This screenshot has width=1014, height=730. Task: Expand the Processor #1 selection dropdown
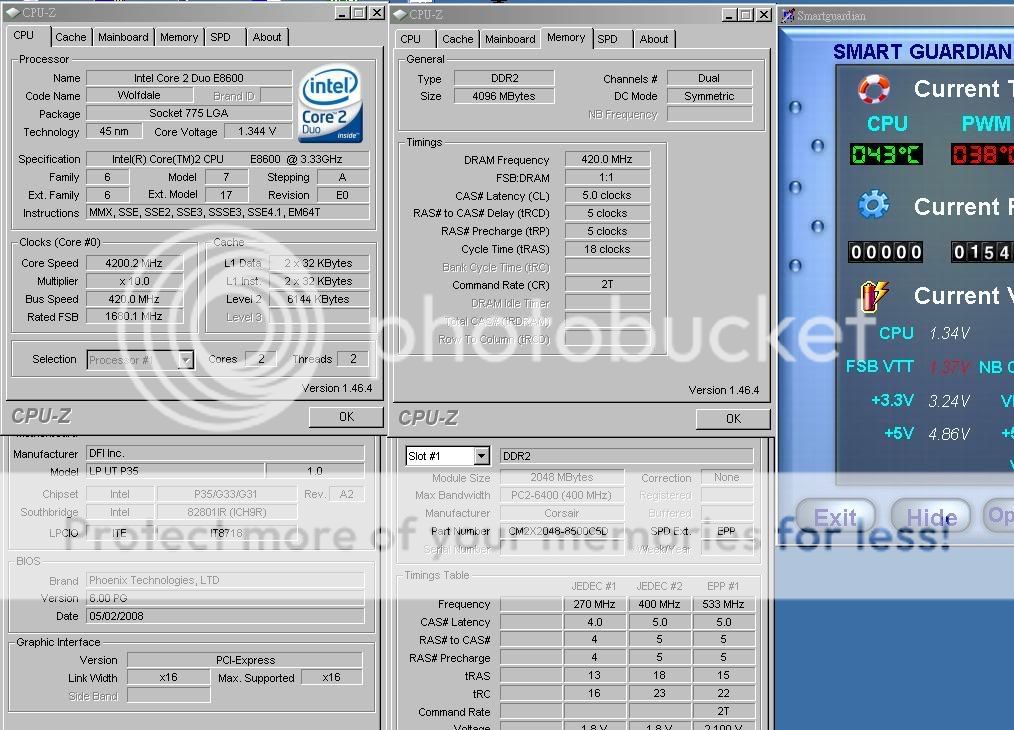click(x=185, y=360)
